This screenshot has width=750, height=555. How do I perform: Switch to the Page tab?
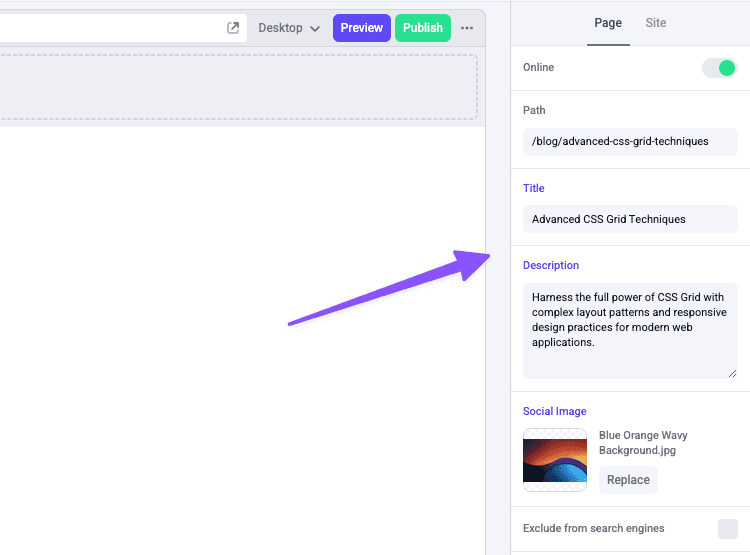point(608,23)
